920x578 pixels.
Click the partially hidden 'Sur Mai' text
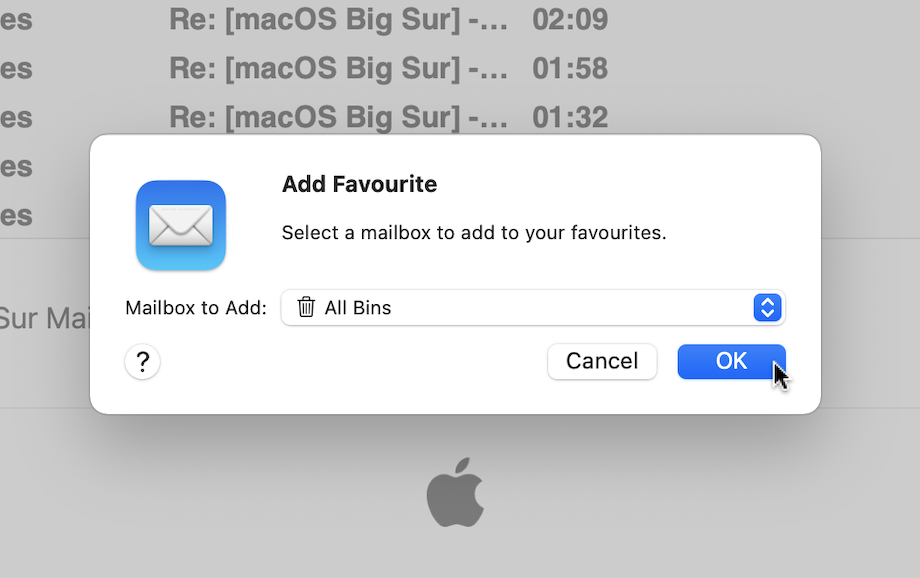45,319
